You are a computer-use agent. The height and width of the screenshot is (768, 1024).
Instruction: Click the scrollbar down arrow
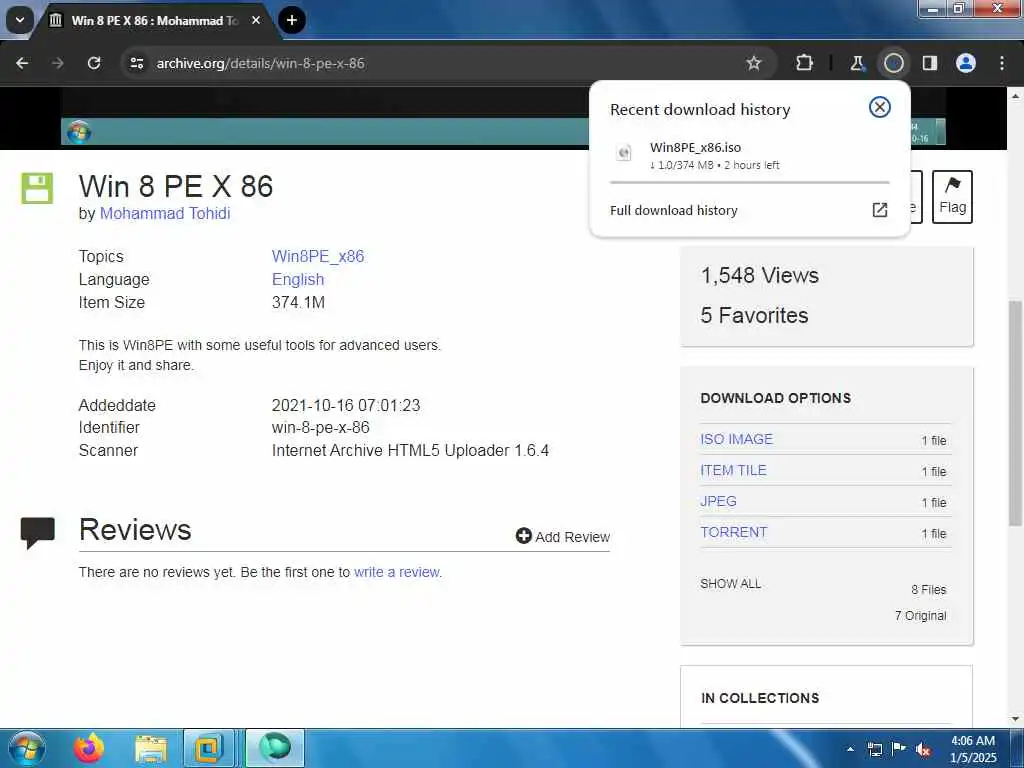click(x=1015, y=720)
